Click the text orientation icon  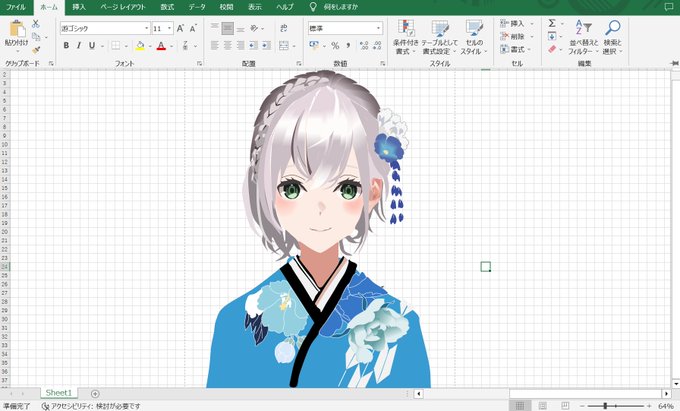click(255, 28)
